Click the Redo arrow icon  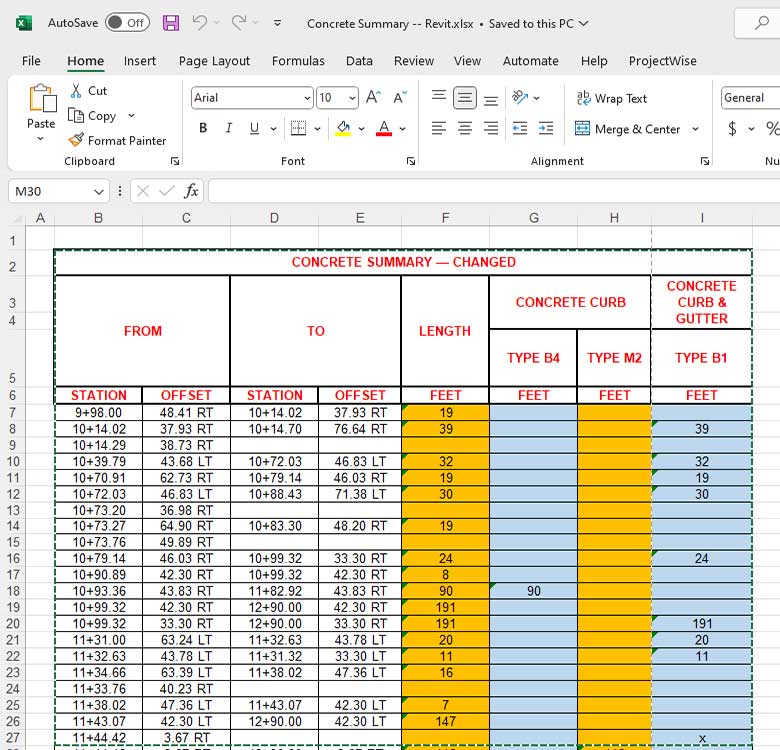pyautogui.click(x=239, y=23)
